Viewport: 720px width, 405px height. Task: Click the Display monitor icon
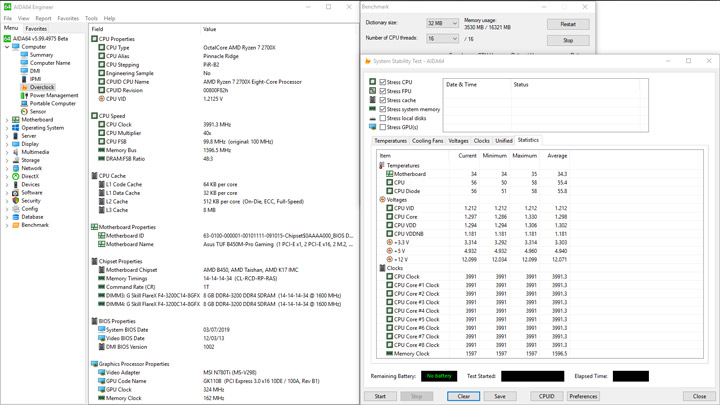16,144
